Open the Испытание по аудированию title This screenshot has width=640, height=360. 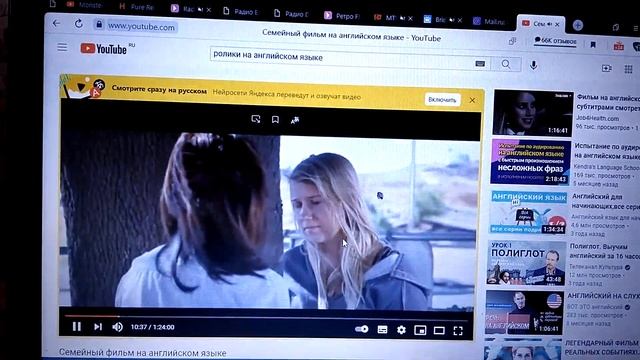[x=607, y=151]
